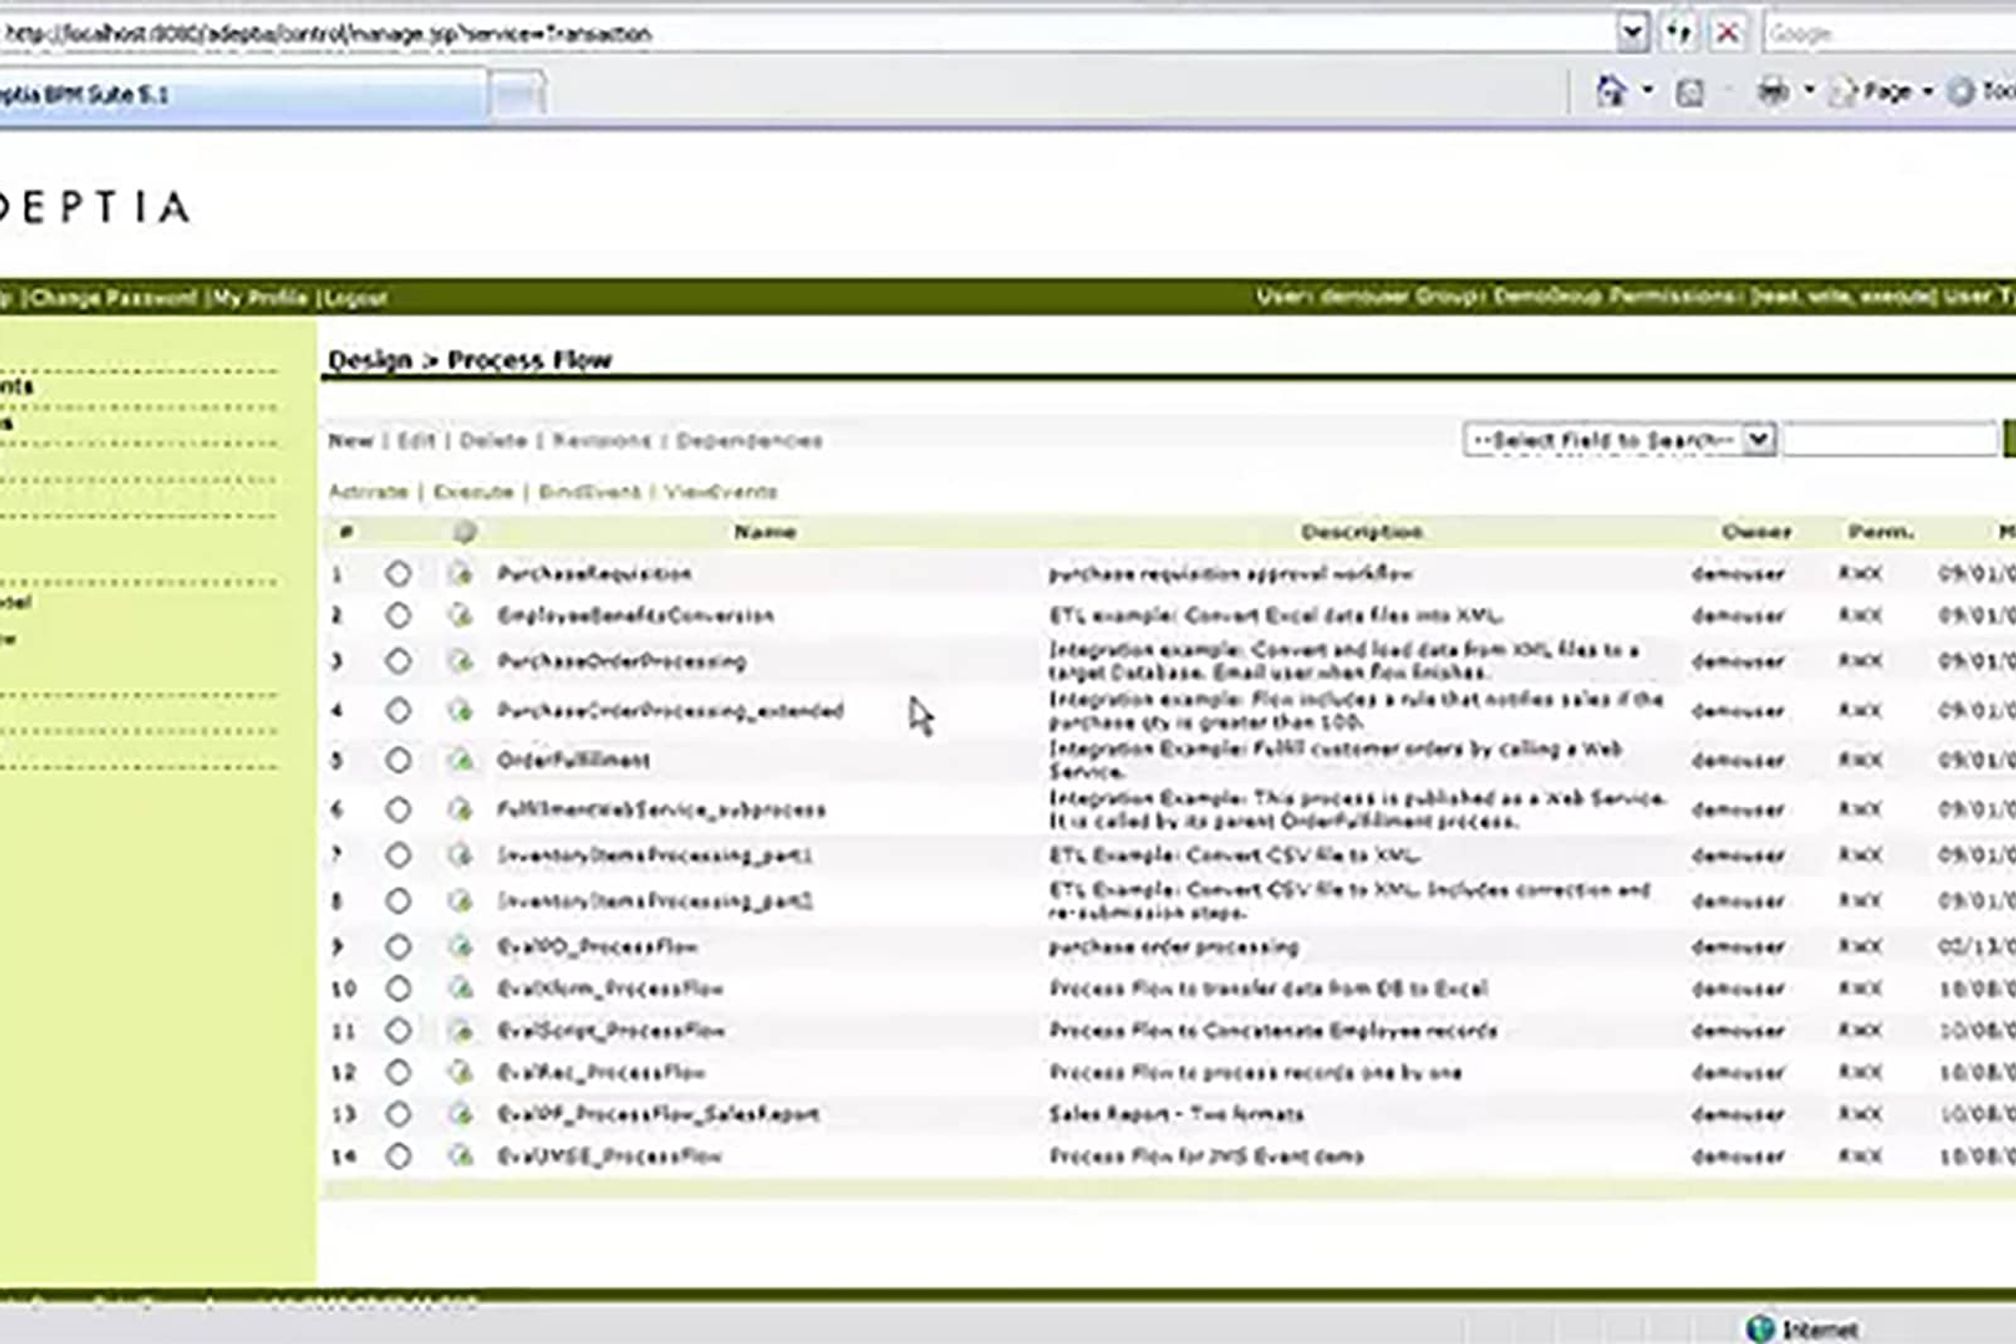Click the Dependencies link
The height and width of the screenshot is (1344, 2016).
click(x=749, y=441)
